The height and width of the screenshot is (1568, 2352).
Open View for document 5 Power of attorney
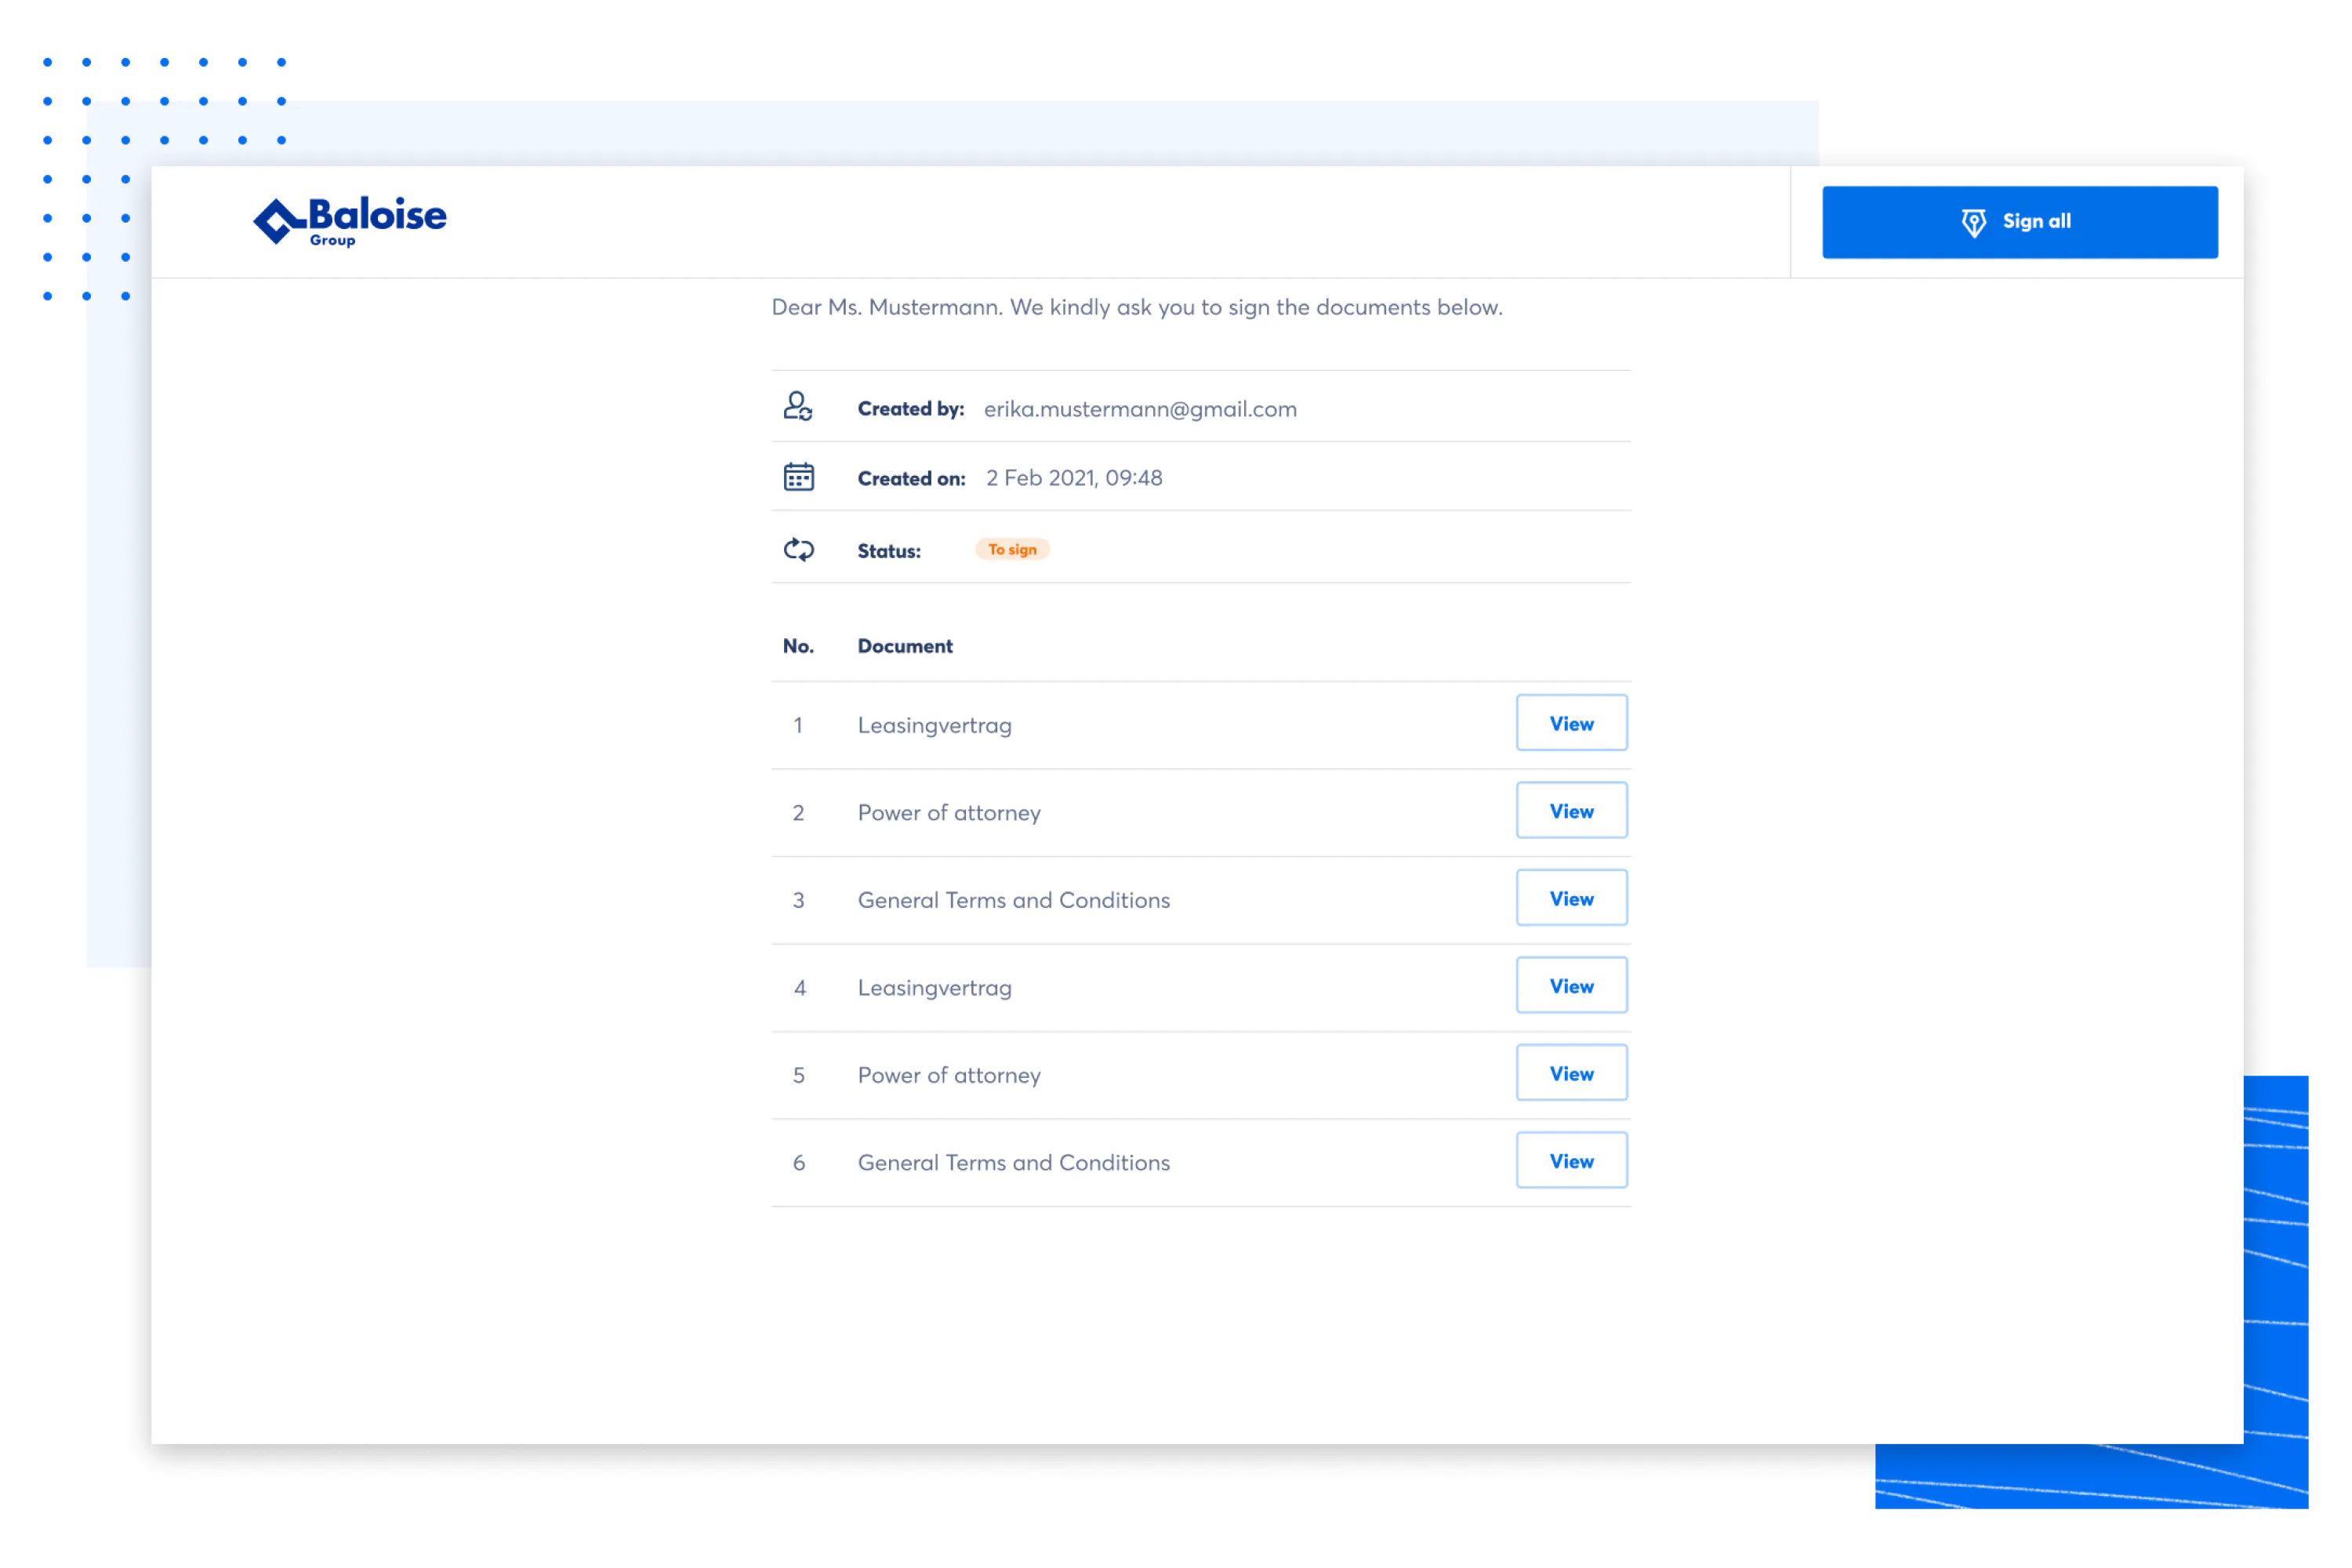pos(1571,1073)
